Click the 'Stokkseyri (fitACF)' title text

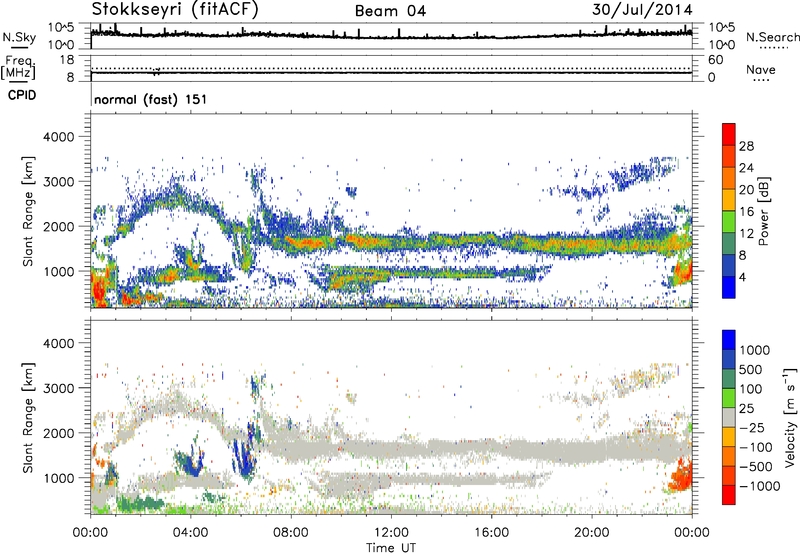click(x=176, y=9)
